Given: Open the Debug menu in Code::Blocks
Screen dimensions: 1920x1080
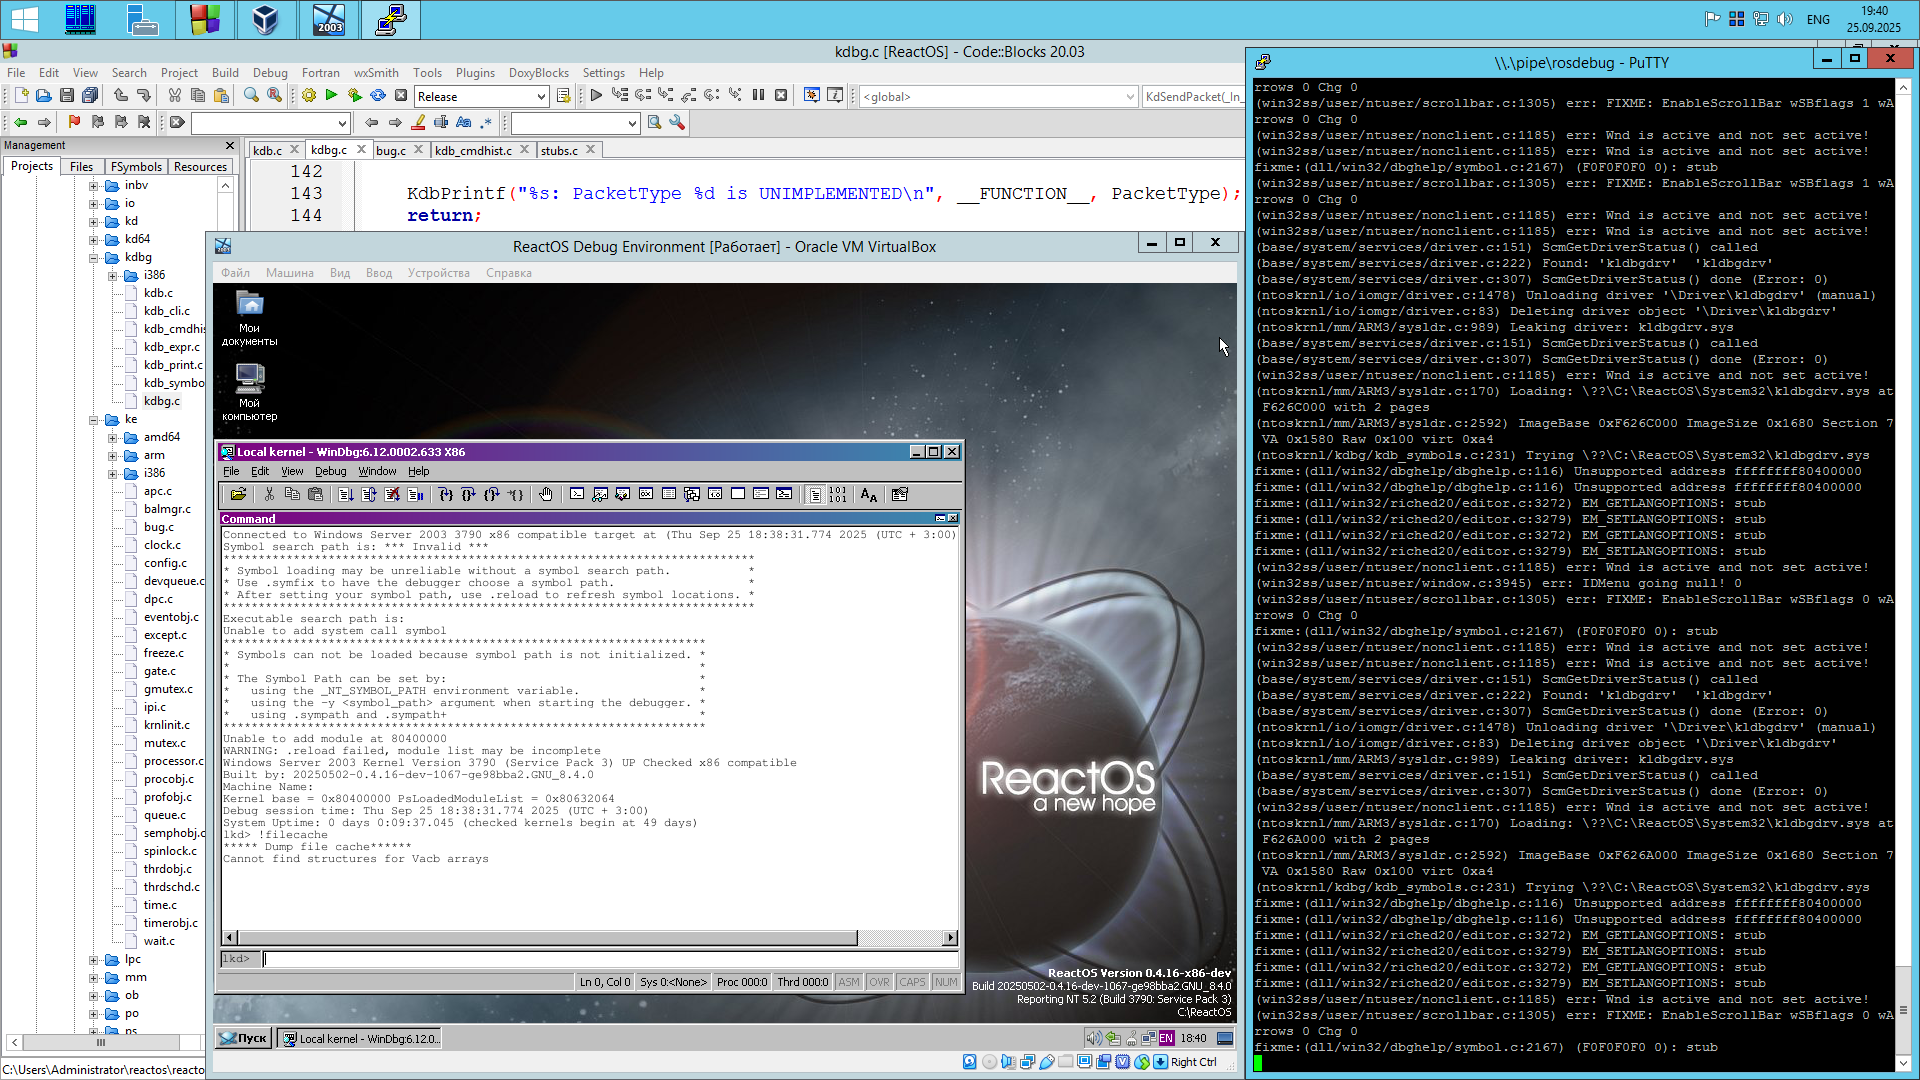Looking at the screenshot, I should (x=269, y=73).
